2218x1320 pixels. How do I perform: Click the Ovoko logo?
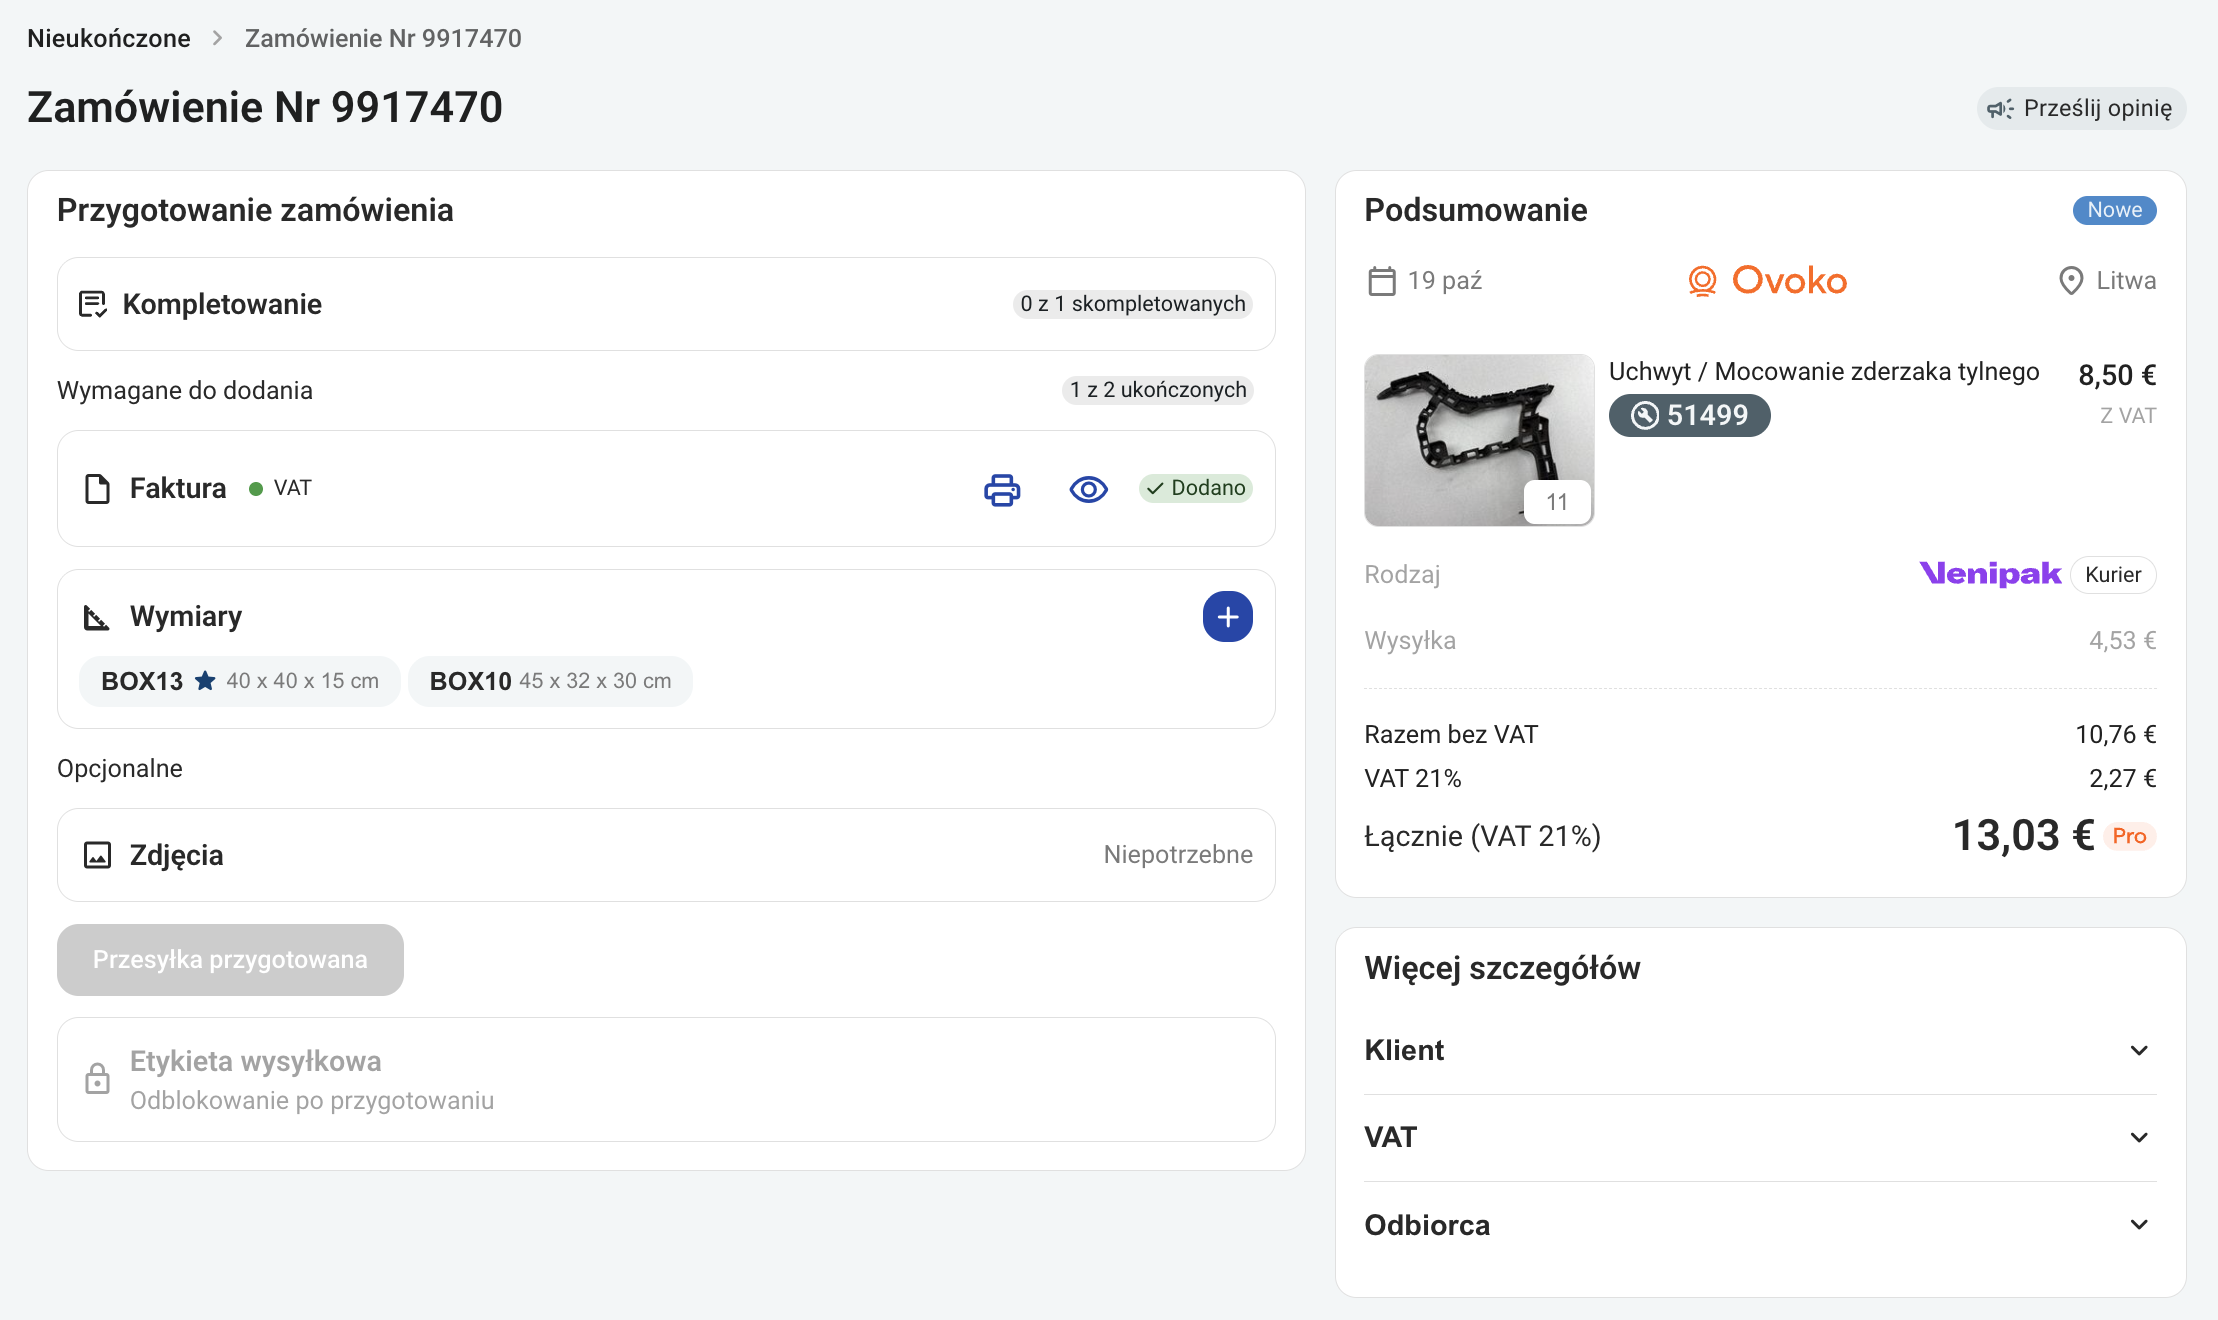click(x=1767, y=281)
